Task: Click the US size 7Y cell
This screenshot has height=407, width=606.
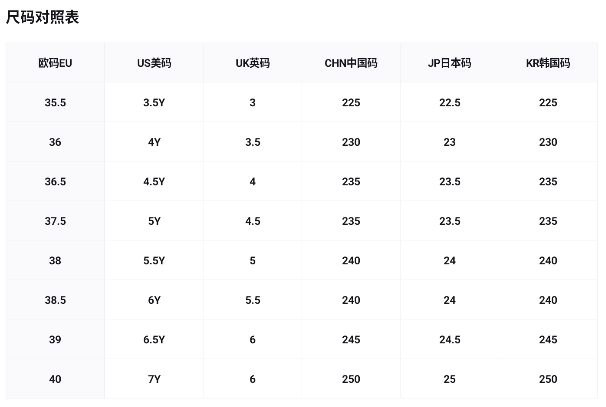Action: coord(154,379)
